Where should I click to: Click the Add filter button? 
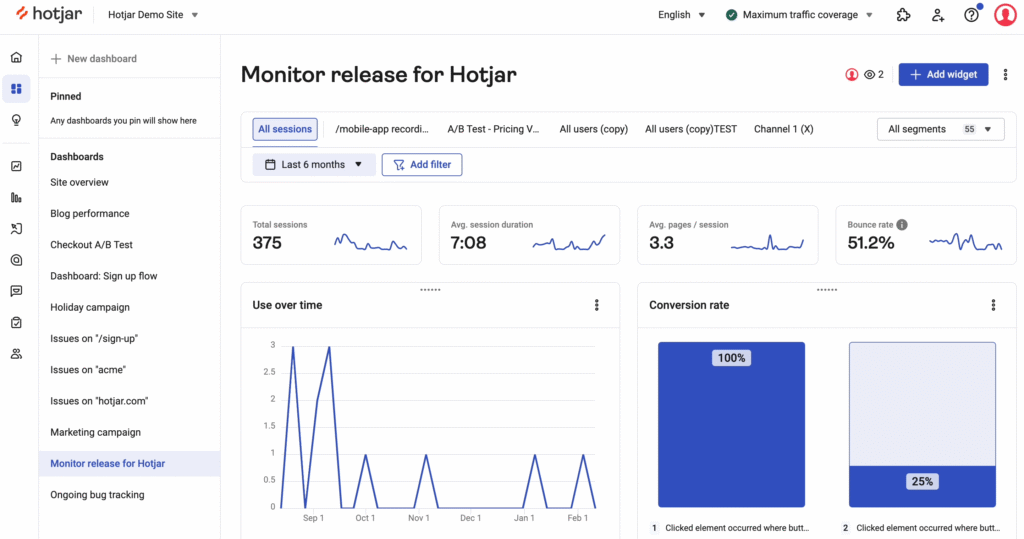point(422,165)
